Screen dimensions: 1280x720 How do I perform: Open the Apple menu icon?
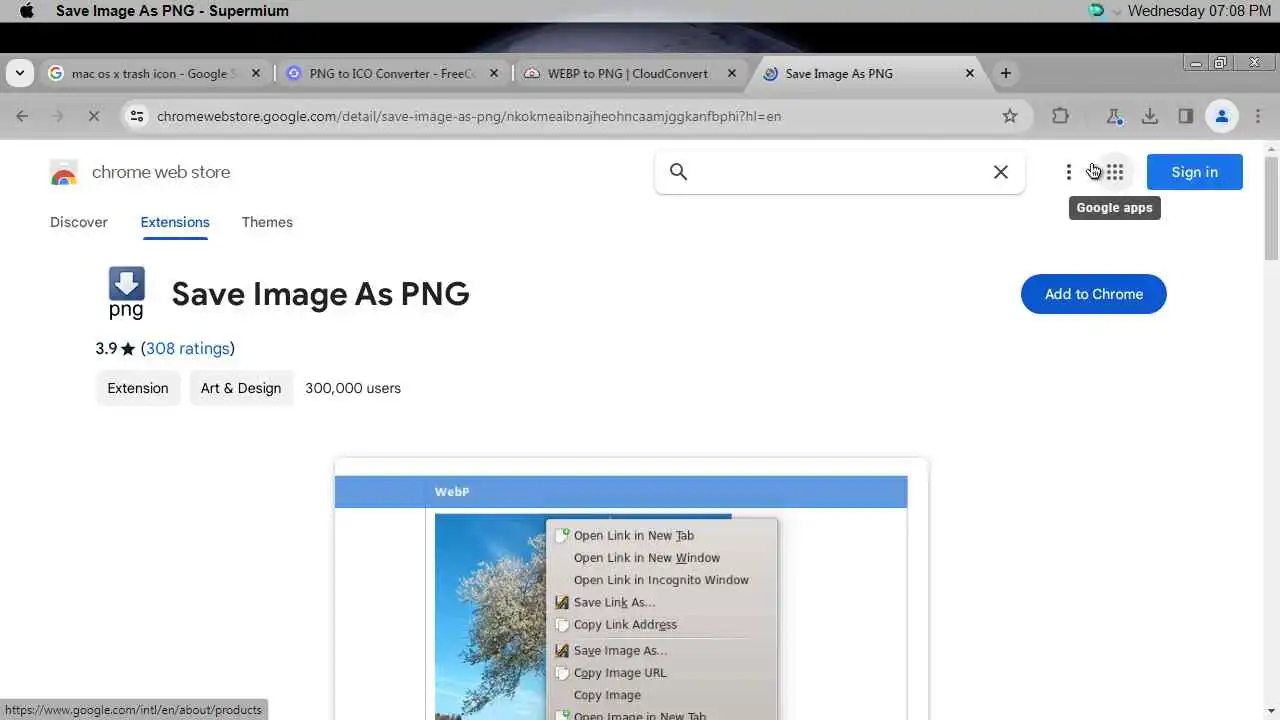[27, 11]
